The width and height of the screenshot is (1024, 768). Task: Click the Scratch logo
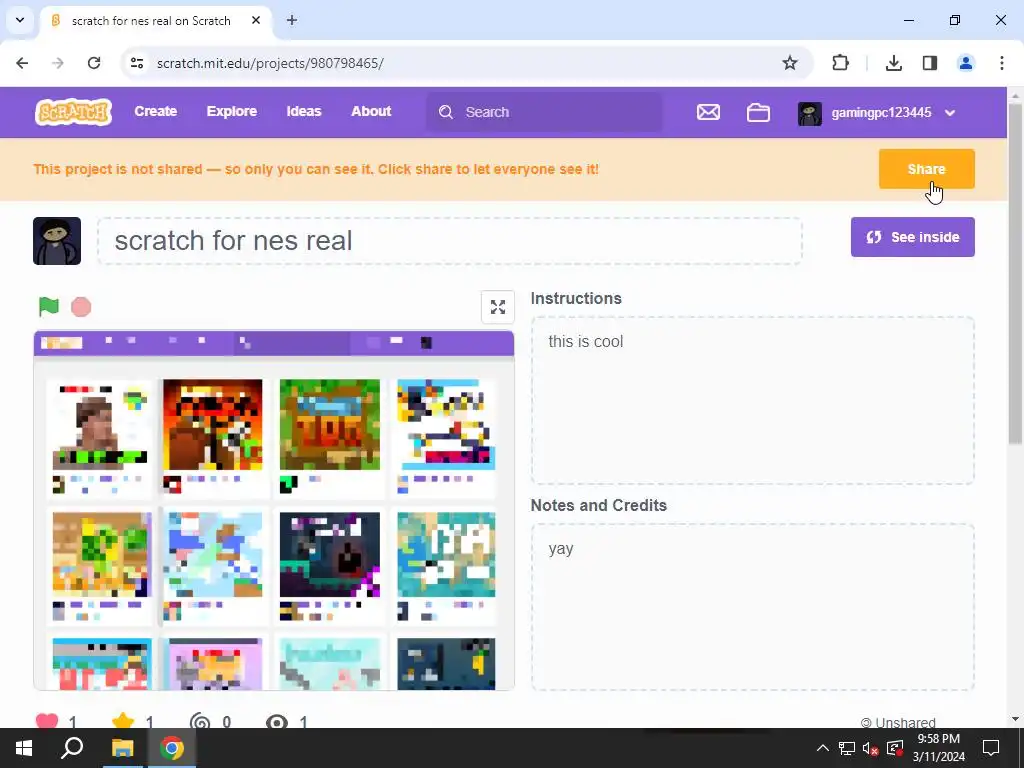pos(73,112)
